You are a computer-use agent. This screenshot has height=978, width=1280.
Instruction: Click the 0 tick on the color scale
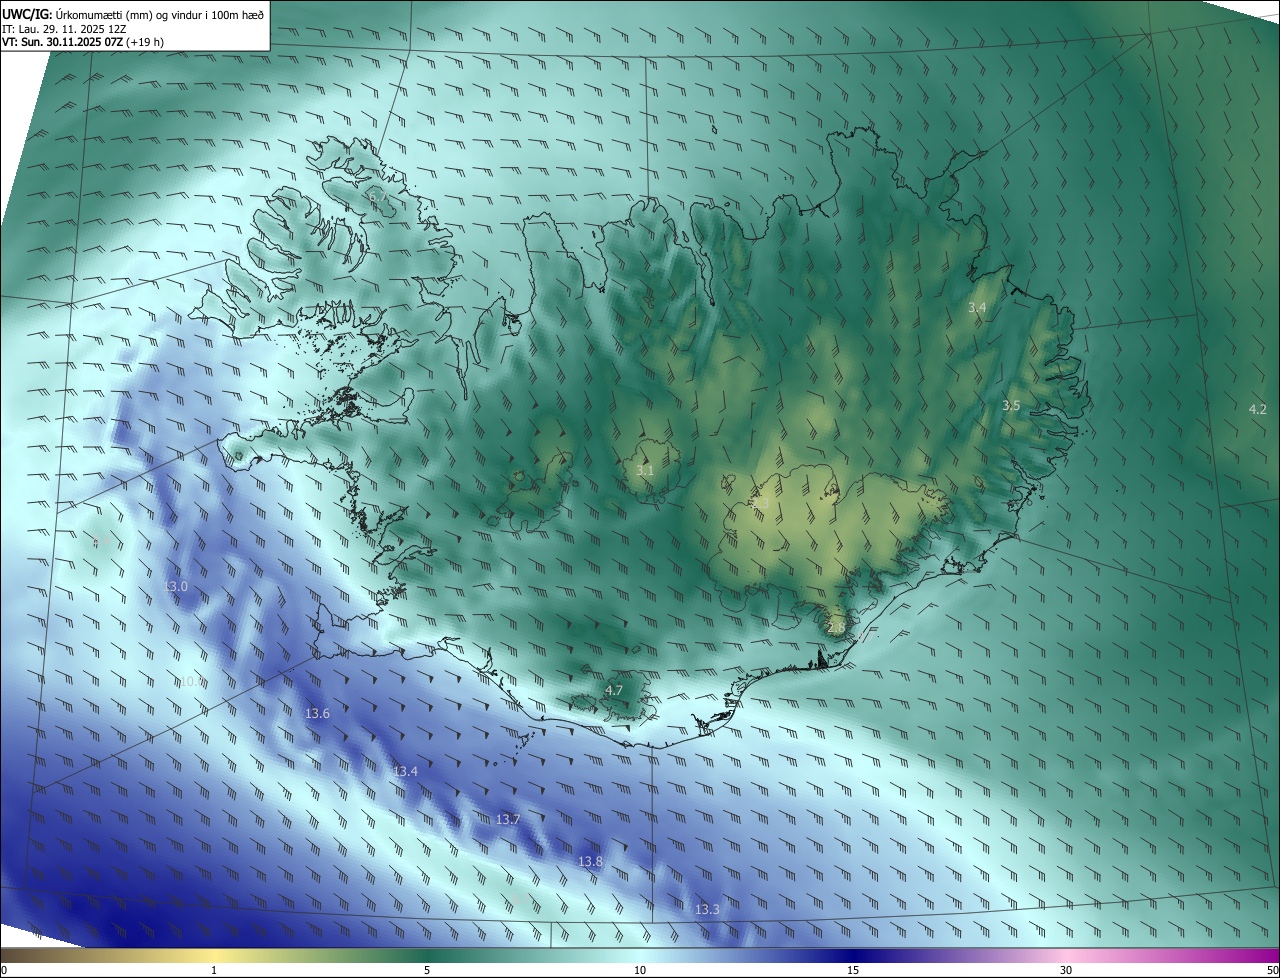coord(4,970)
